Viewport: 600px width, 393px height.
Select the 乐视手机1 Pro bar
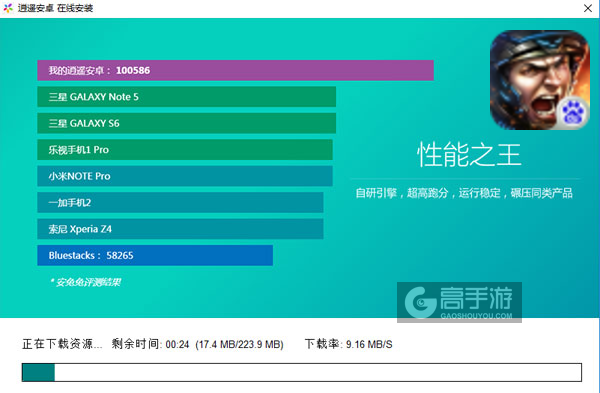click(185, 150)
